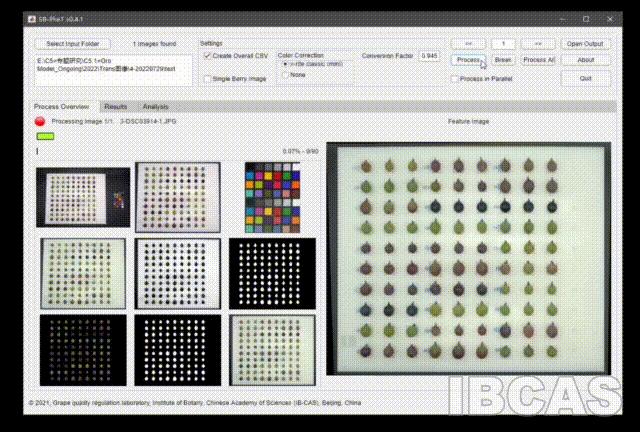640x432 pixels.
Task: Click the Conversion Factor input field
Action: pos(429,56)
